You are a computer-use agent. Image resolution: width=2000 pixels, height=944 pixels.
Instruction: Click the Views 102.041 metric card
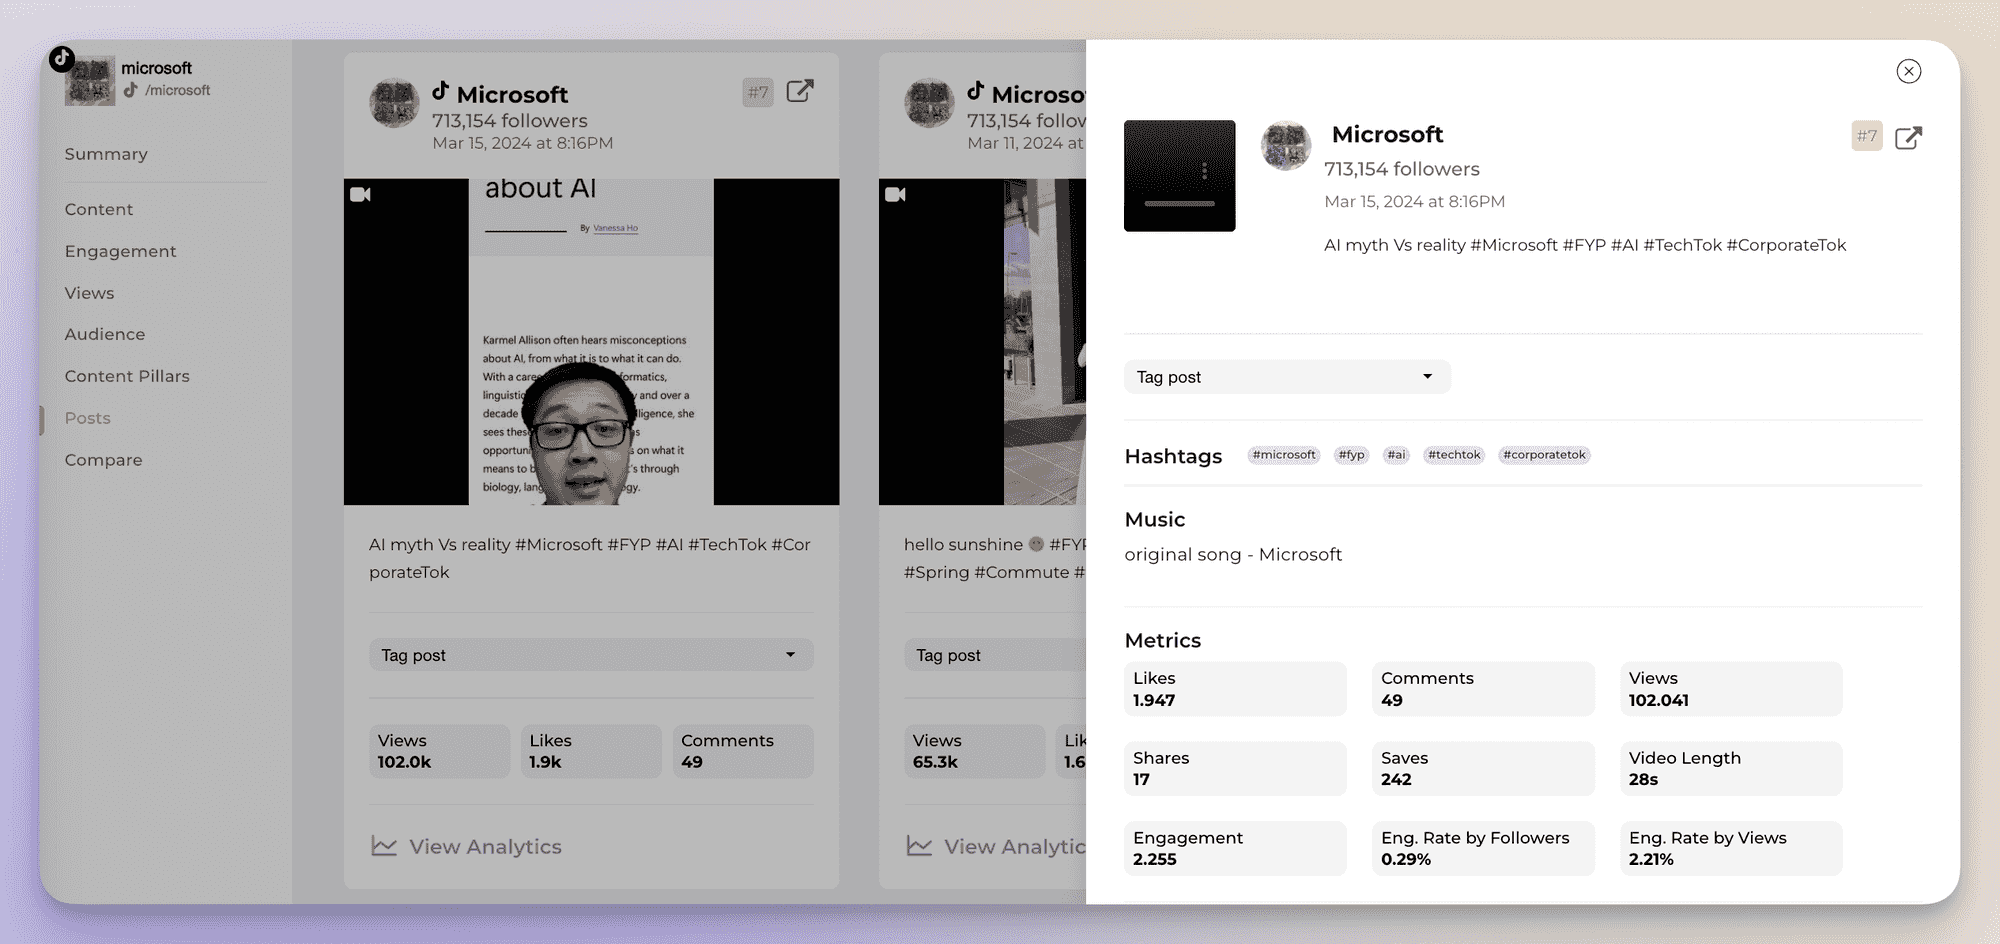[x=1731, y=689]
